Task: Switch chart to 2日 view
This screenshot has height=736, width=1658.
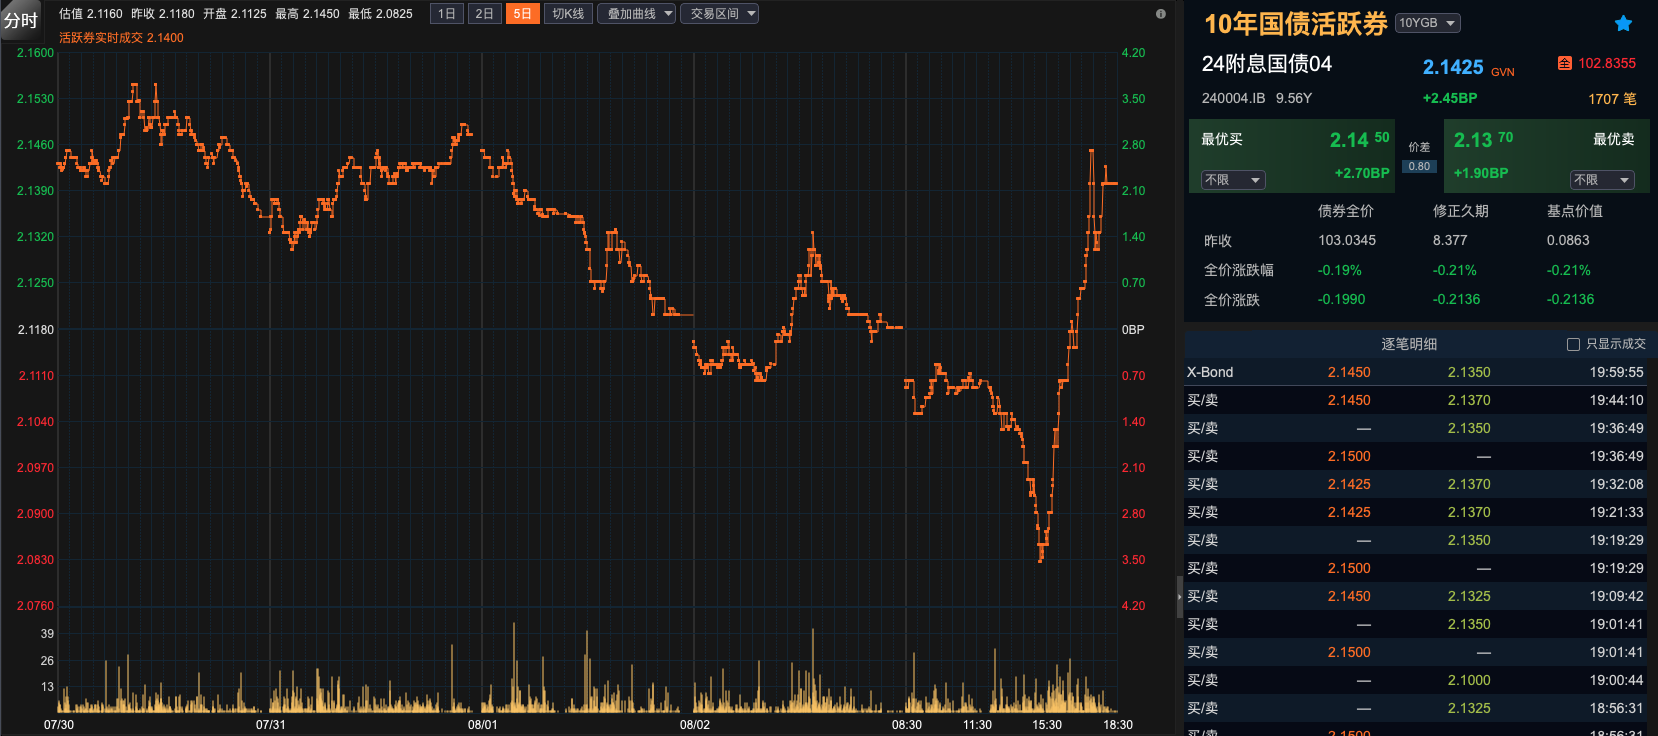Action: tap(484, 14)
